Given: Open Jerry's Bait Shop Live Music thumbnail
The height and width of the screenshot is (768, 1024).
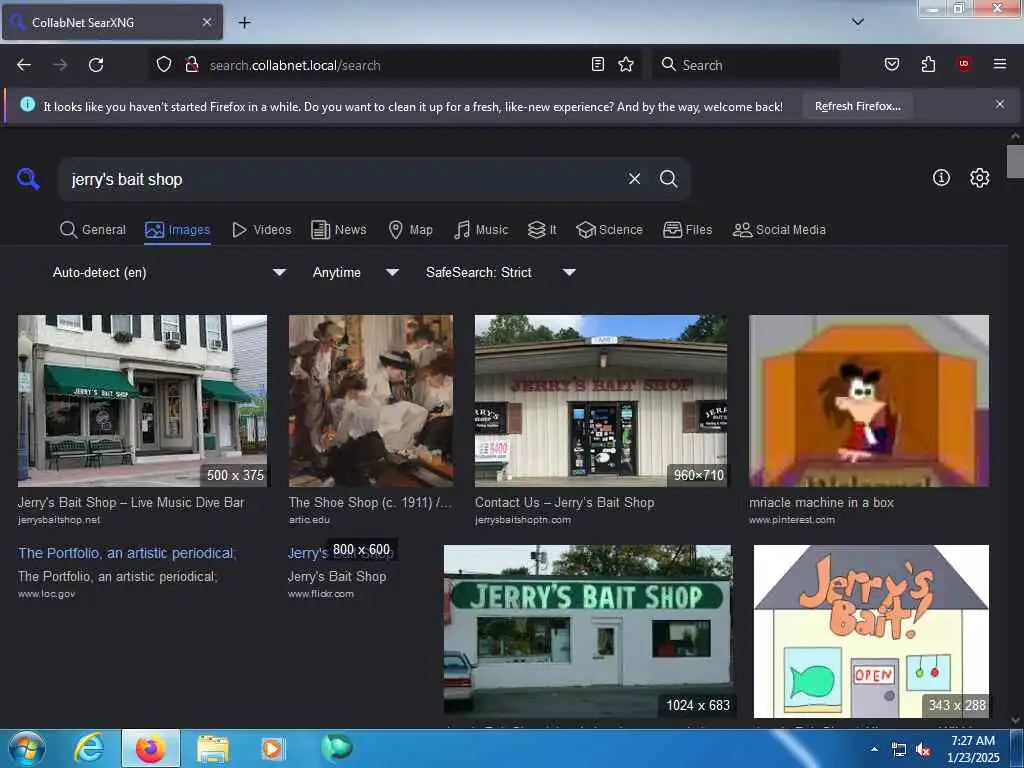Looking at the screenshot, I should coord(142,401).
